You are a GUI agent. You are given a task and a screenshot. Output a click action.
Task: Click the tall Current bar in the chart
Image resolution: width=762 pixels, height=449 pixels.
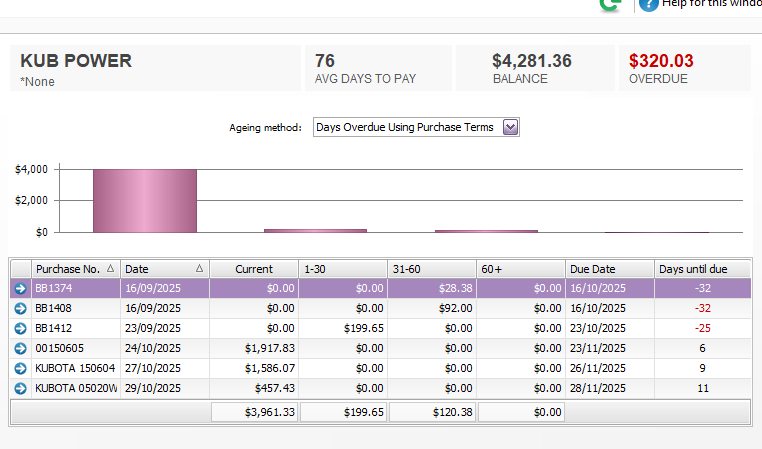coord(145,200)
